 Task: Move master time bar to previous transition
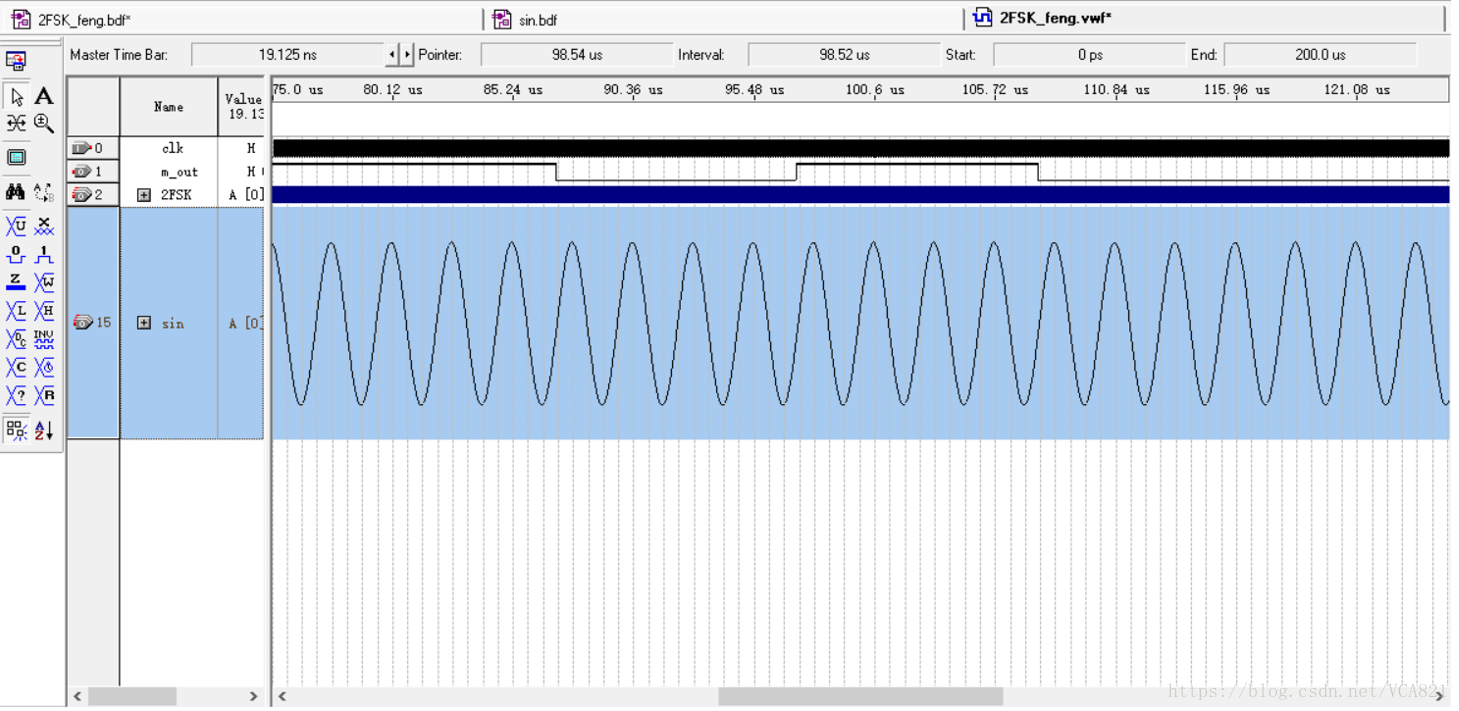pyautogui.click(x=392, y=55)
